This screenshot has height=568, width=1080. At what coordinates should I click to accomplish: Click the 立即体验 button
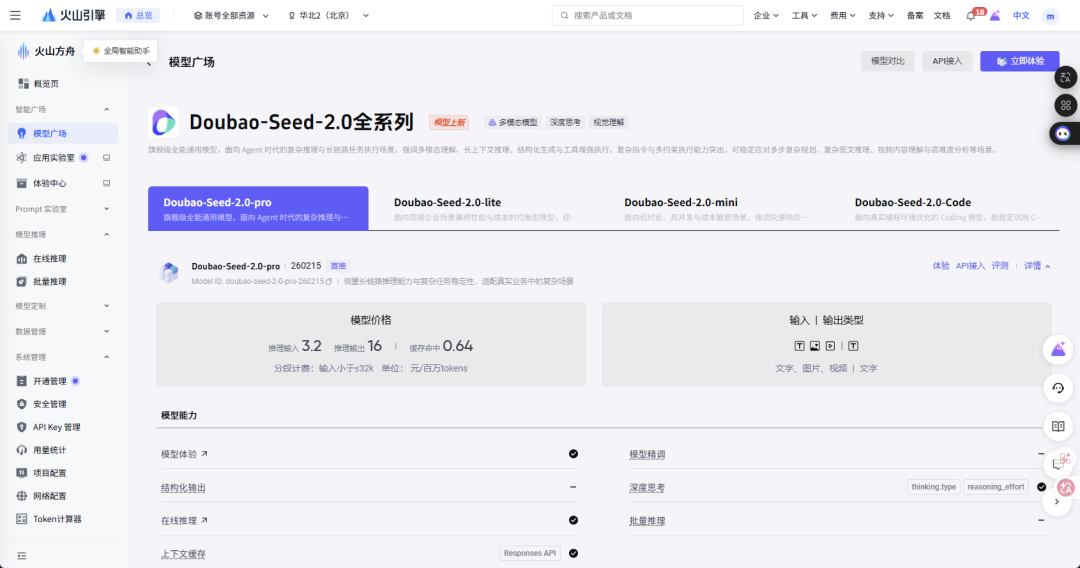point(1019,61)
